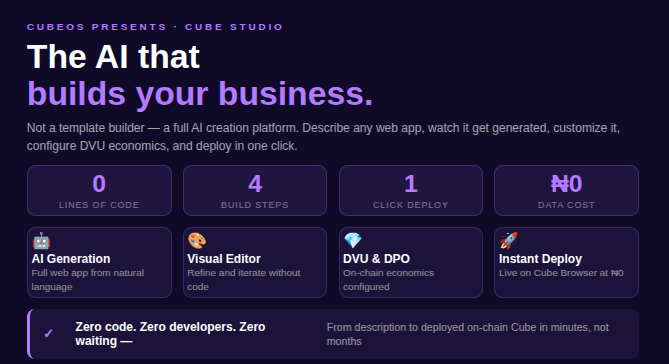
Task: Select the '4 Build Steps' stat card
Action: pyautogui.click(x=255, y=190)
